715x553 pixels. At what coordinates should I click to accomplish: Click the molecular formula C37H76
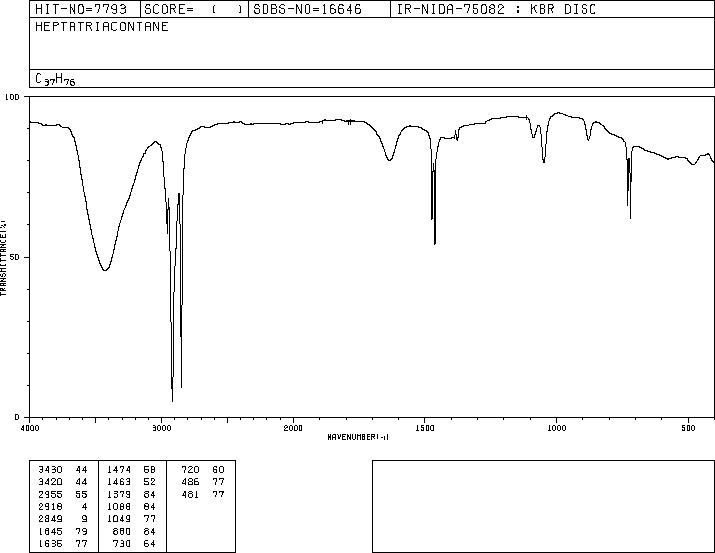(55, 79)
